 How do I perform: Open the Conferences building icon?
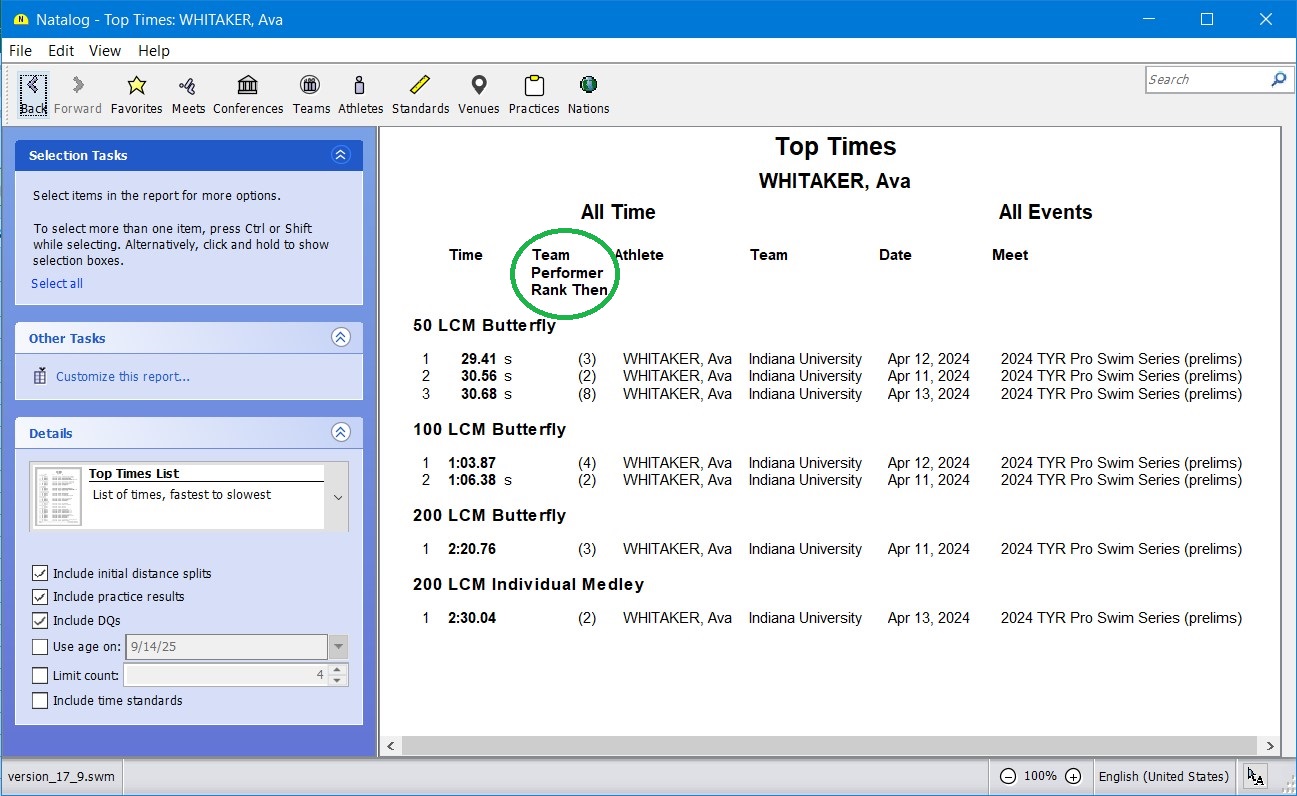[x=247, y=86]
